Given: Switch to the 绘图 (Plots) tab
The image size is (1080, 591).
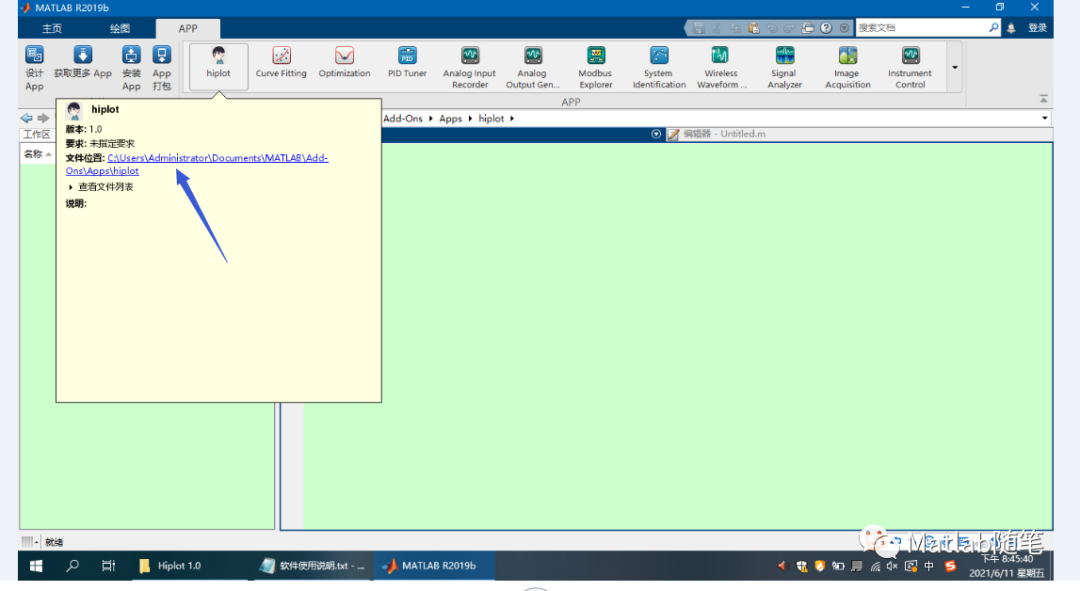Looking at the screenshot, I should pos(120,28).
